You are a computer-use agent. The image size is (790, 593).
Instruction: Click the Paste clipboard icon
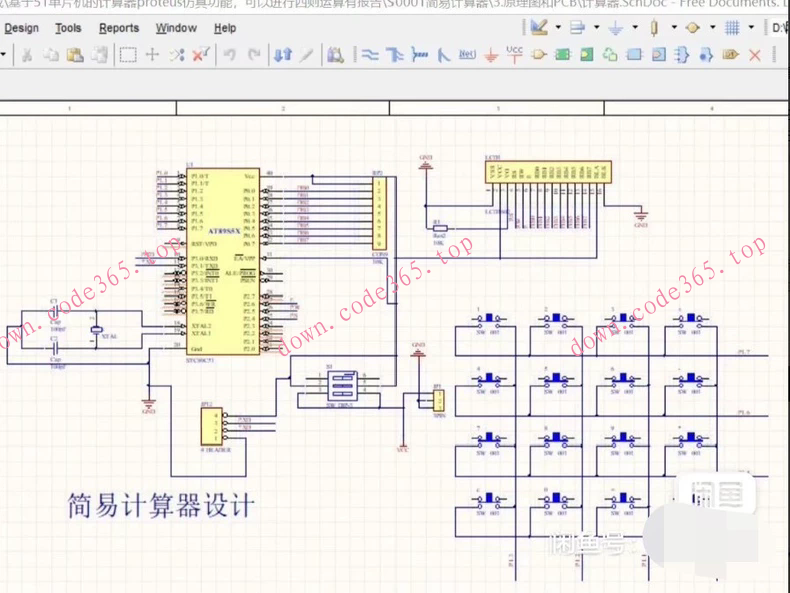tap(75, 55)
